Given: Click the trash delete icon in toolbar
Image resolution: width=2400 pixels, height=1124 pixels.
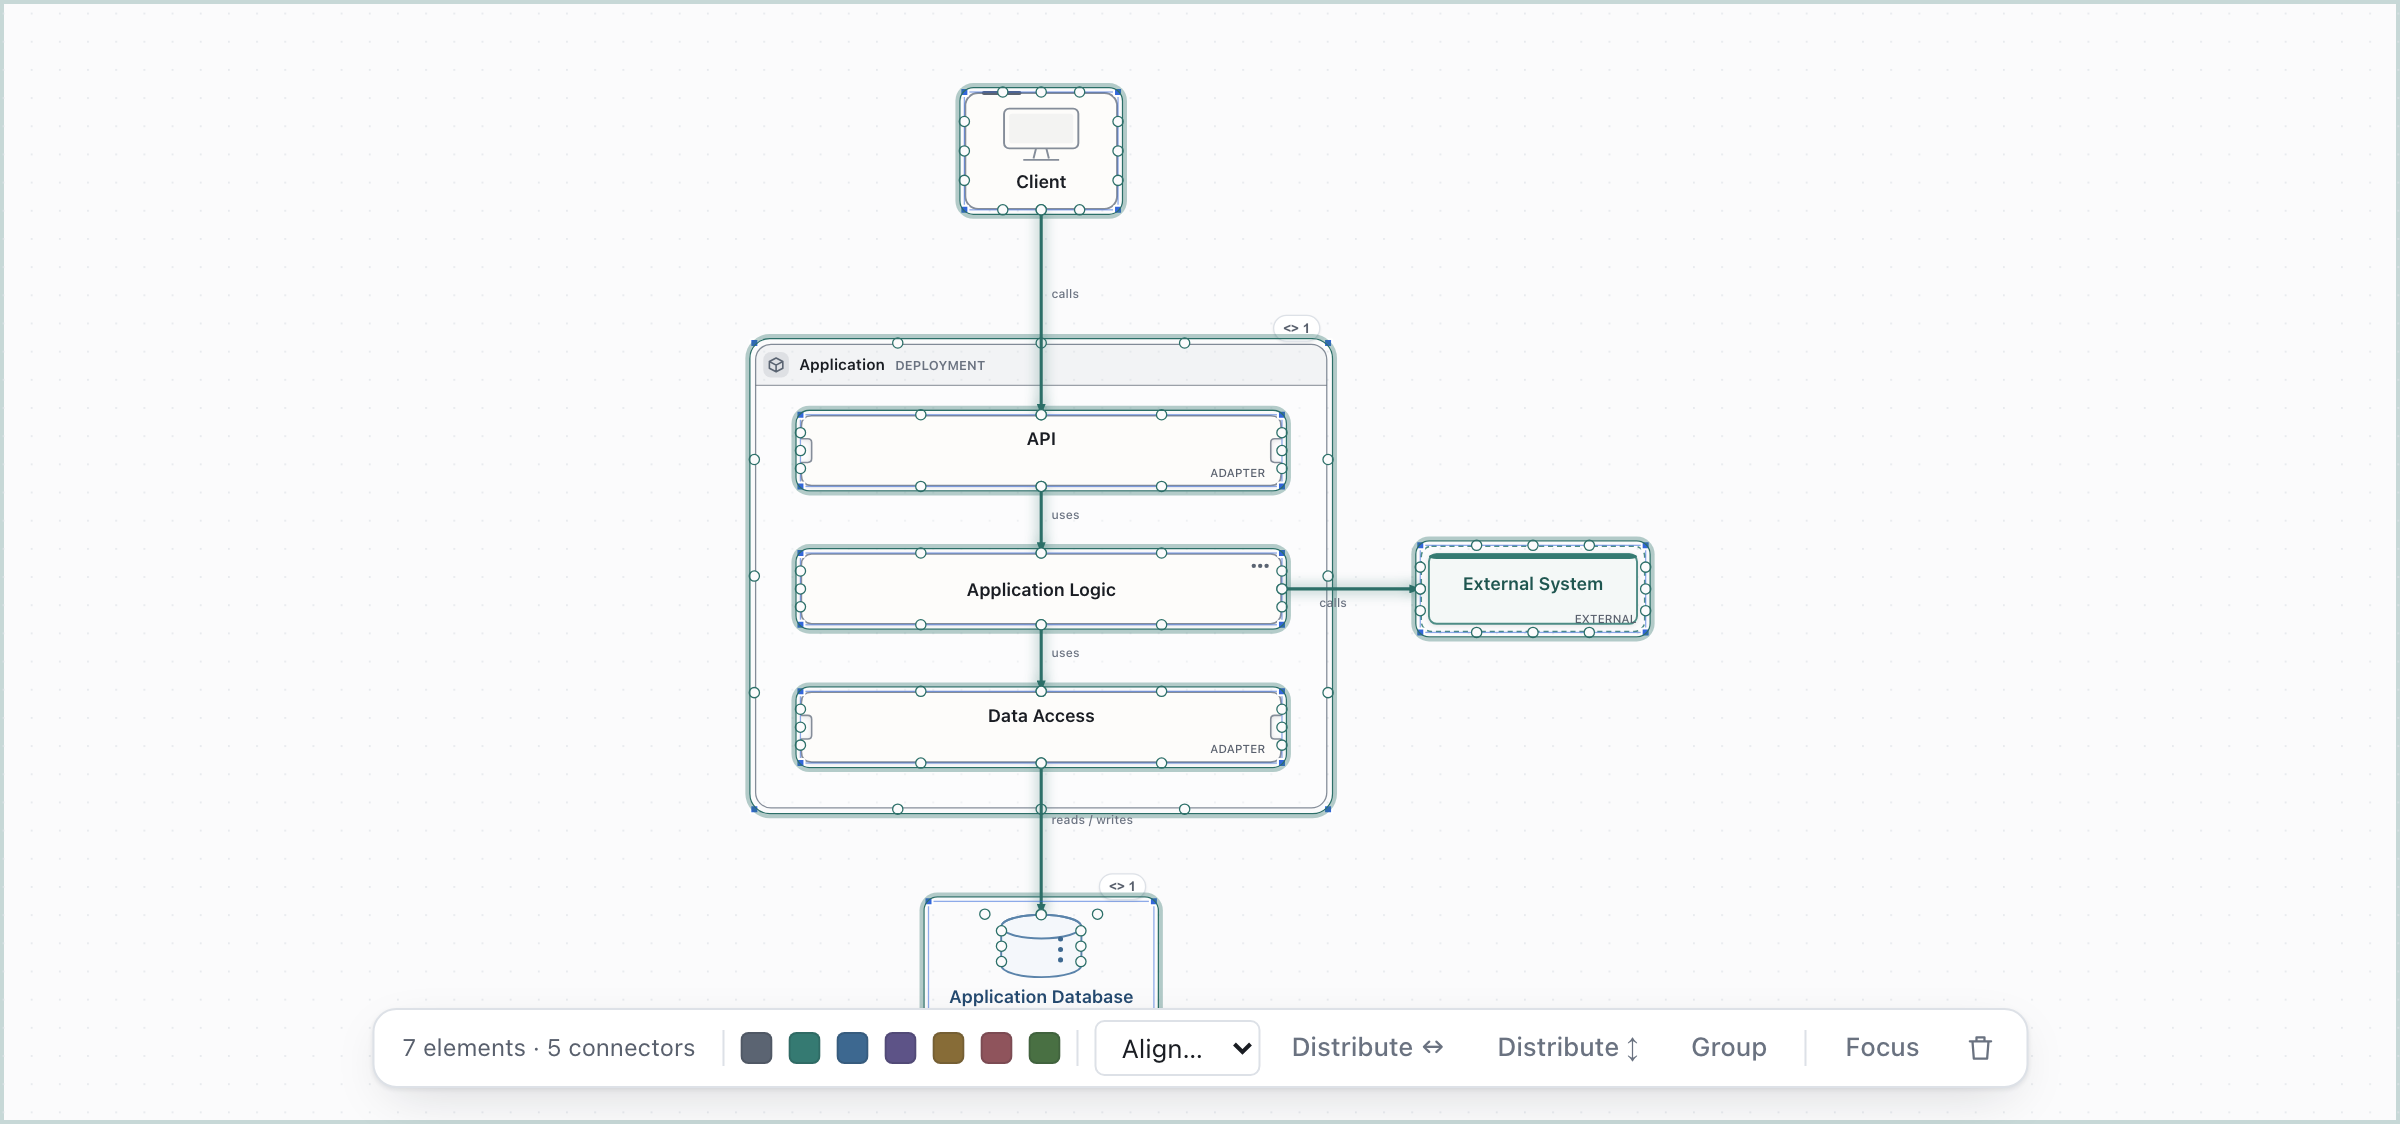Looking at the screenshot, I should click(1980, 1048).
